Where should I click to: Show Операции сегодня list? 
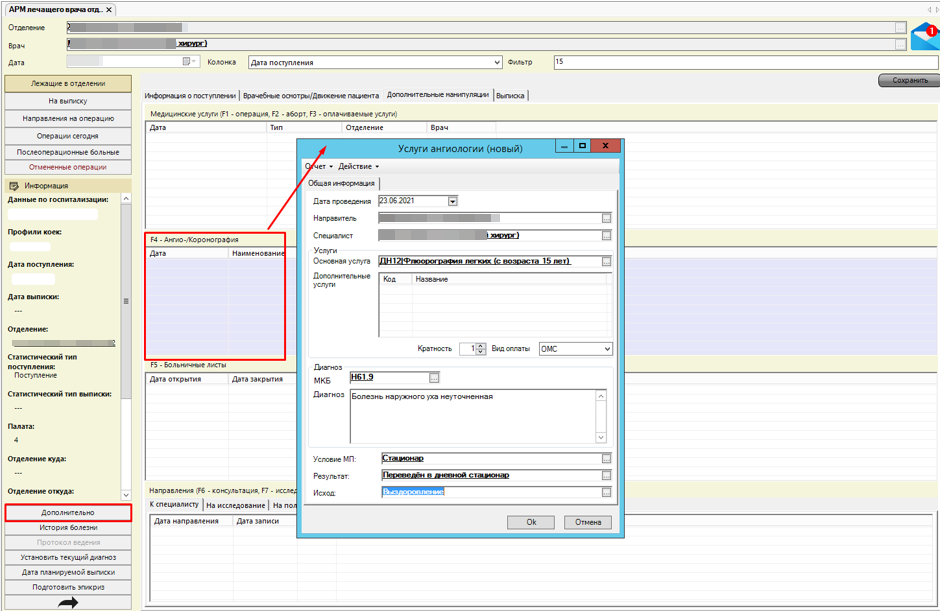click(68, 136)
